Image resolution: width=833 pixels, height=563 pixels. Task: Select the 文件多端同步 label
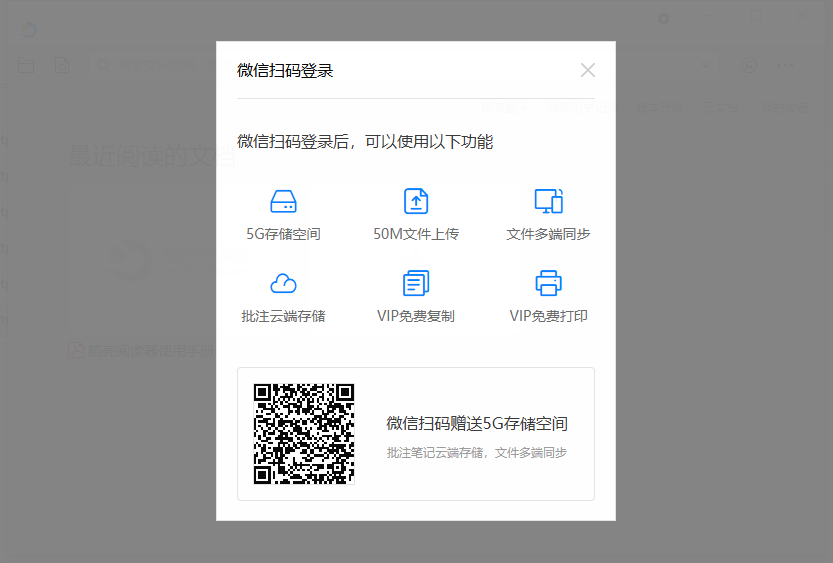click(x=549, y=234)
